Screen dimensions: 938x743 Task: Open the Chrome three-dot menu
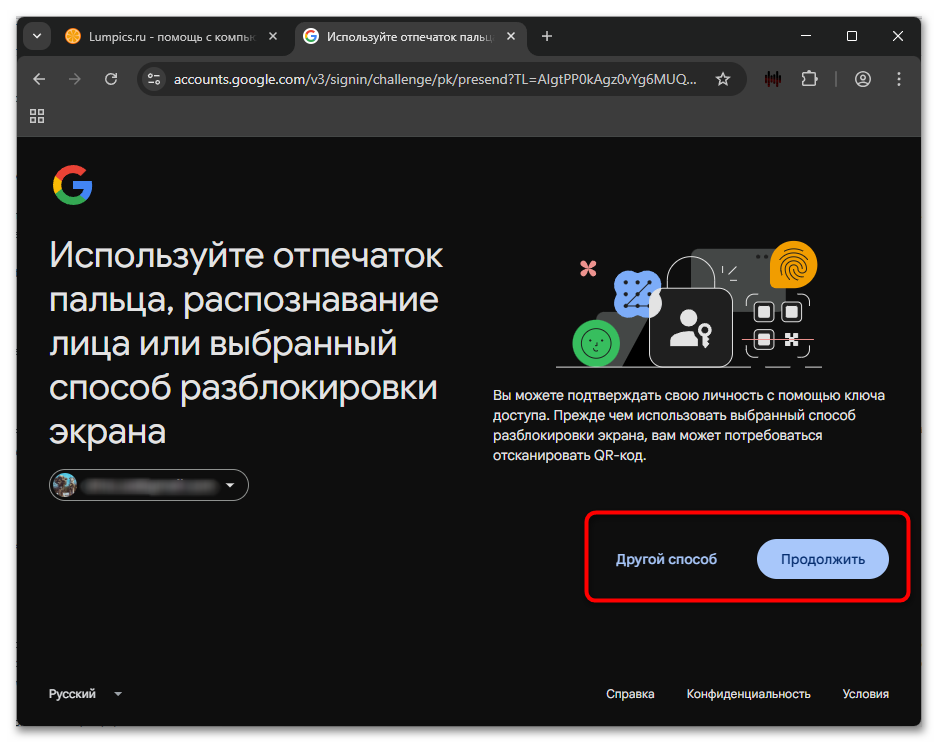point(899,79)
